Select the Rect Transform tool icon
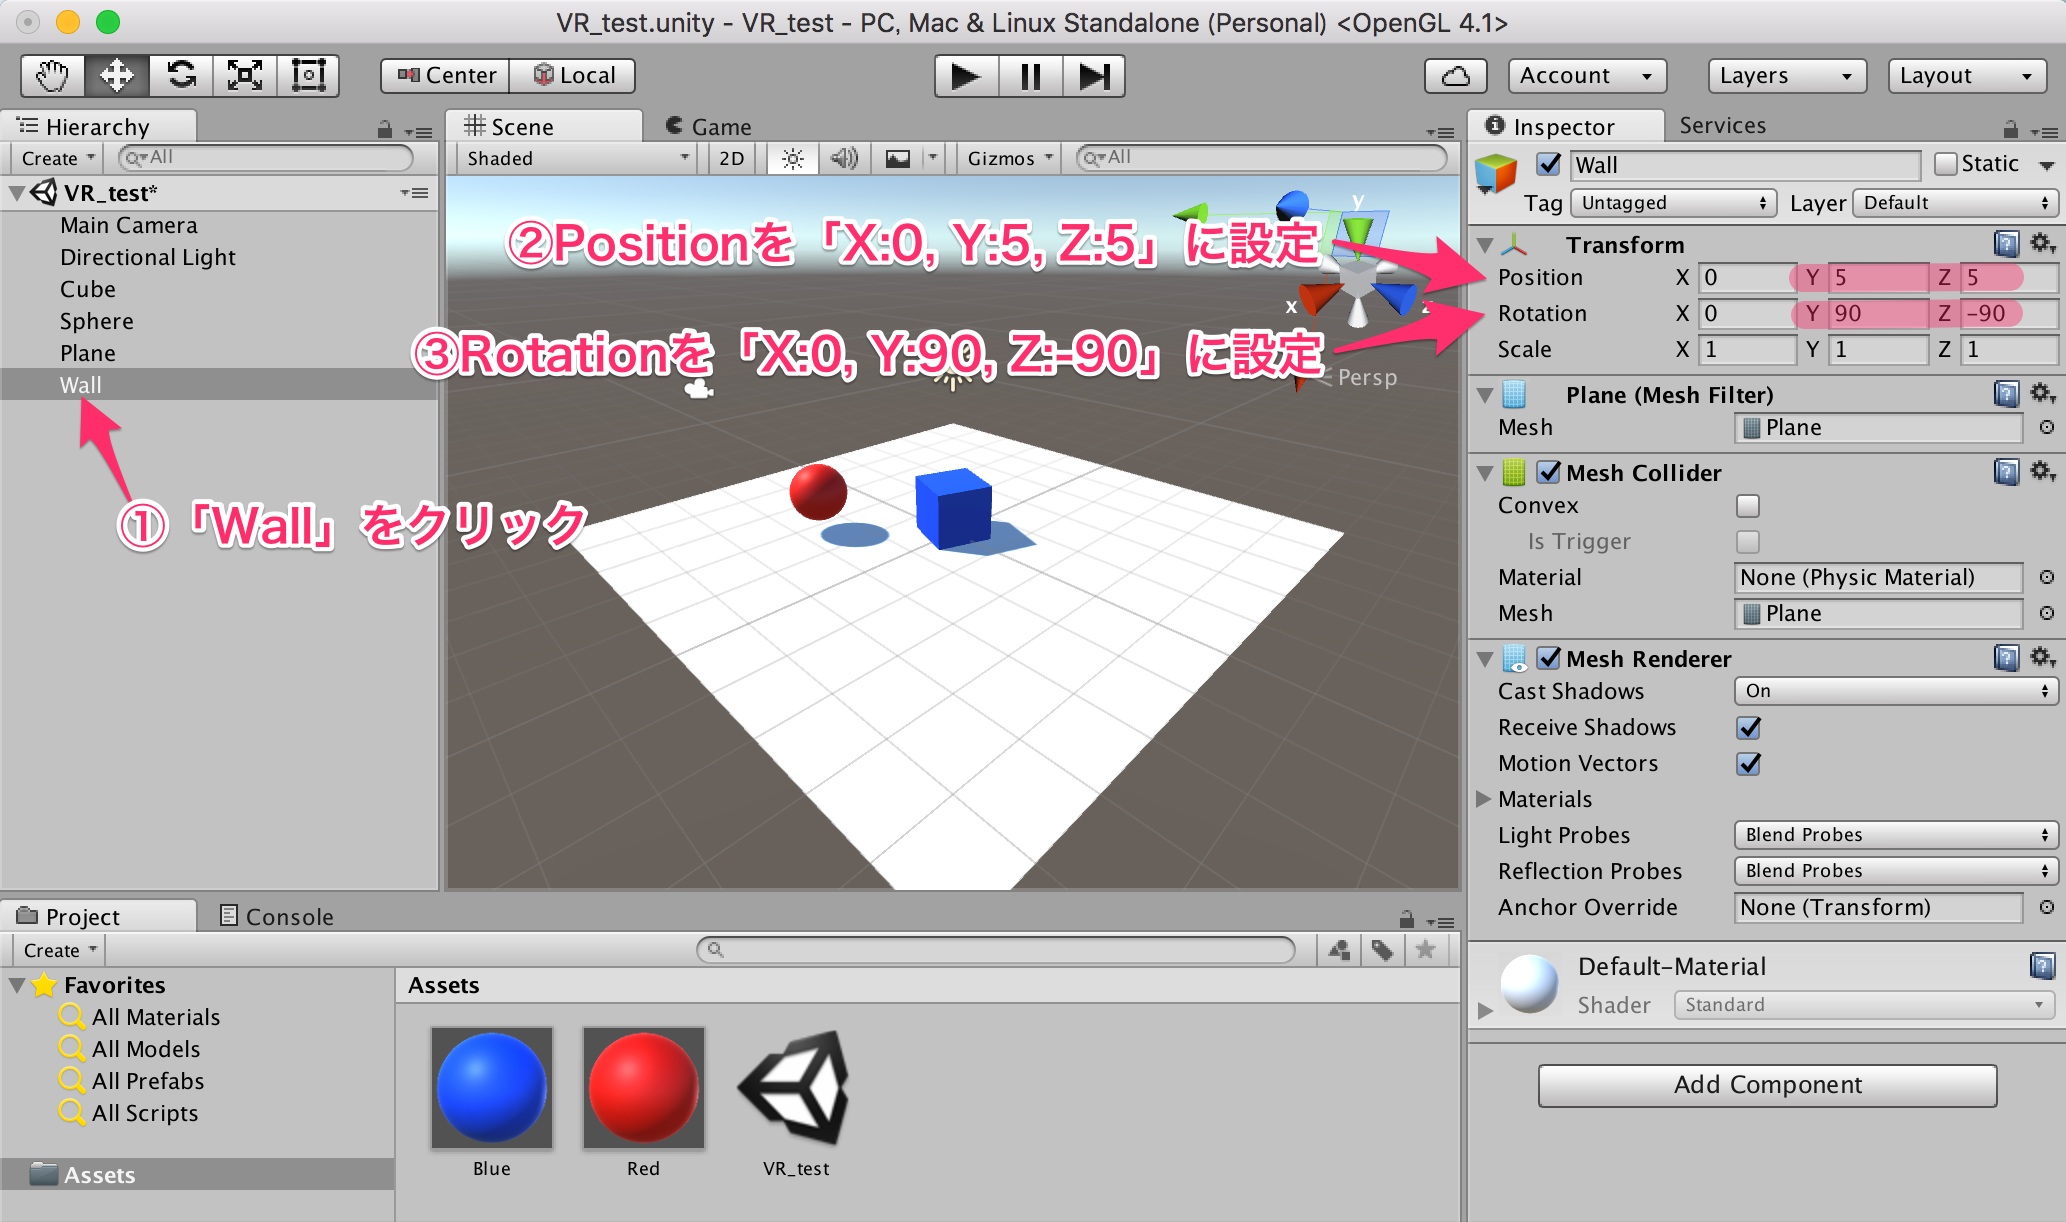The height and width of the screenshot is (1222, 2066). [x=308, y=76]
